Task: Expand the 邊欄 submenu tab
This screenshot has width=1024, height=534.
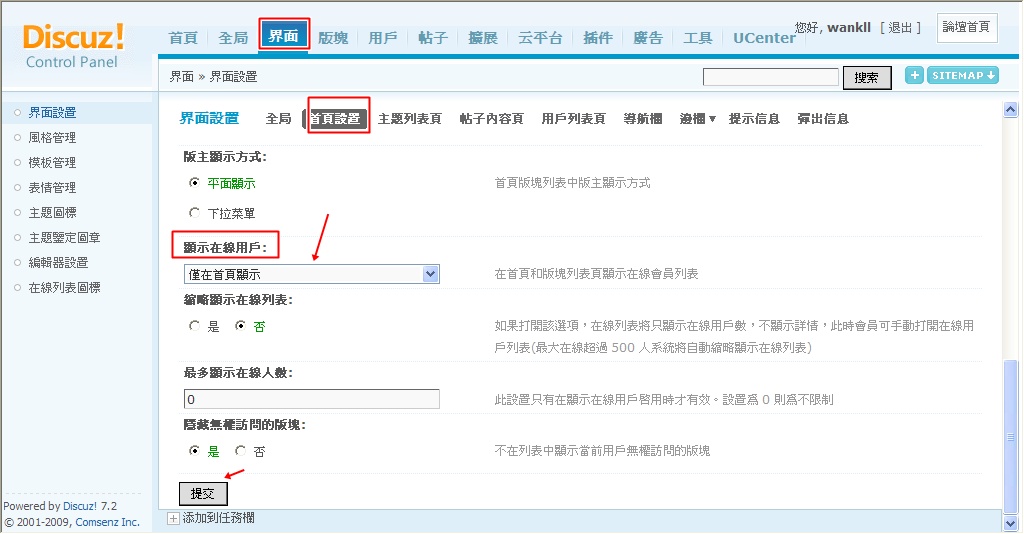Action: 697,119
